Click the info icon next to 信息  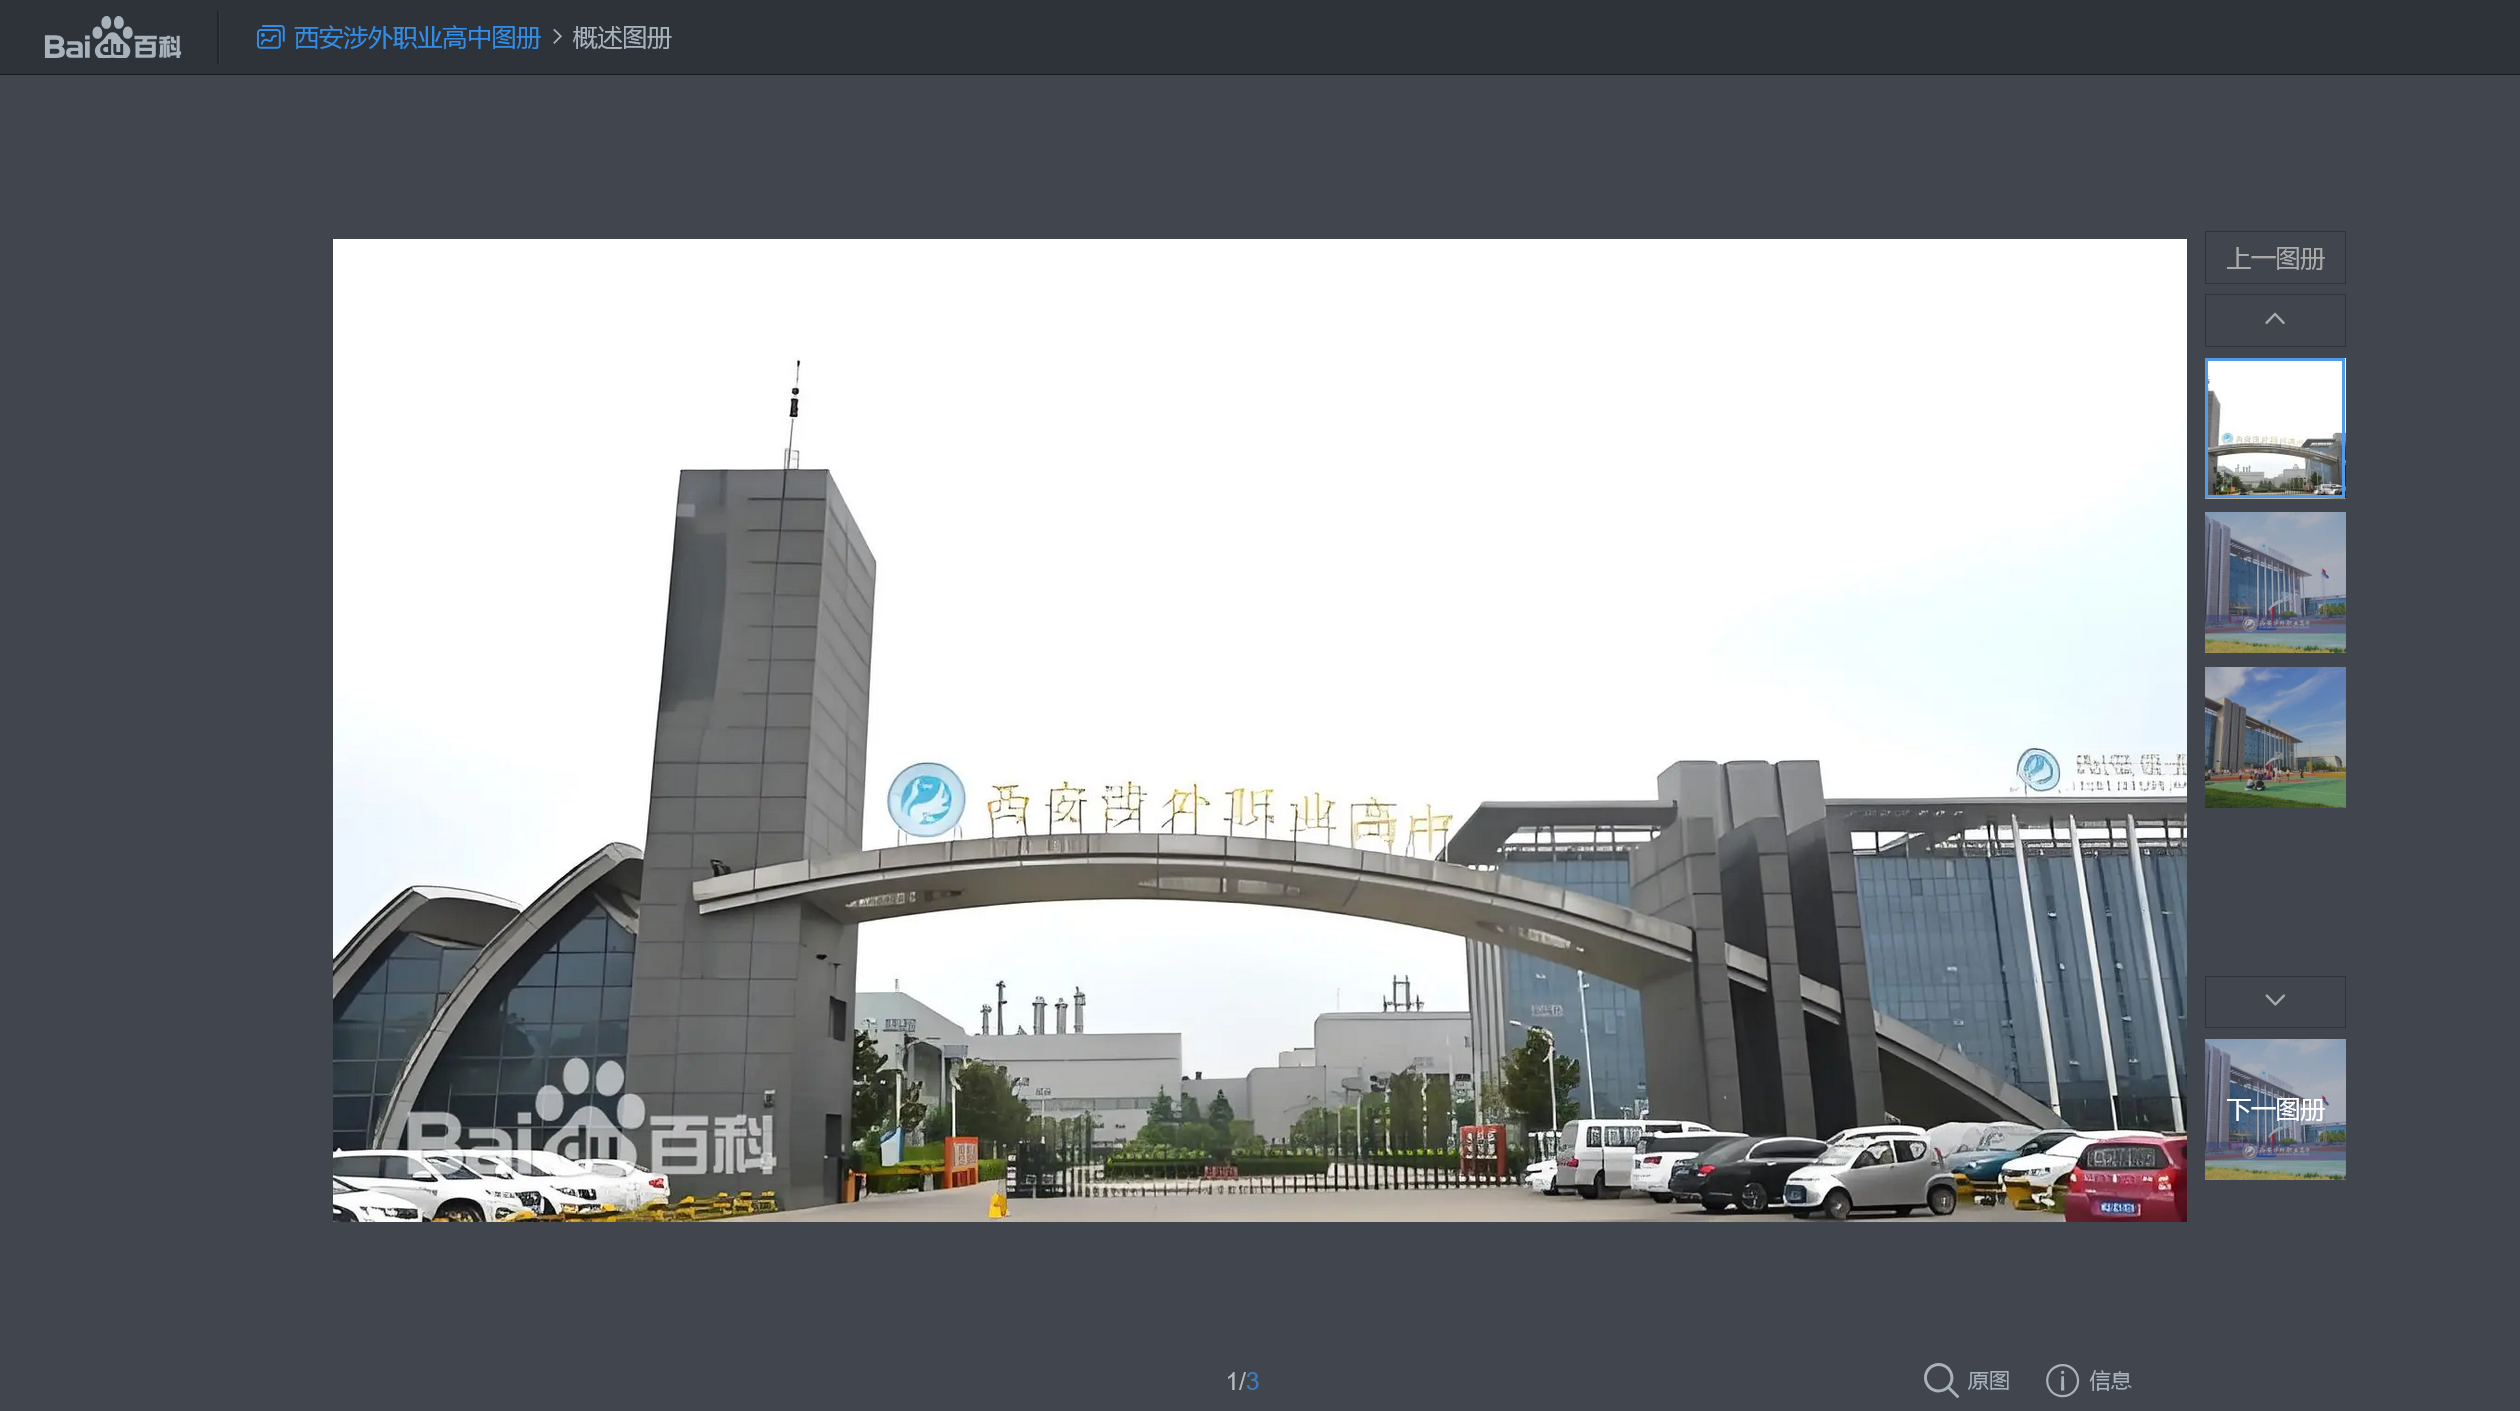coord(2062,1380)
